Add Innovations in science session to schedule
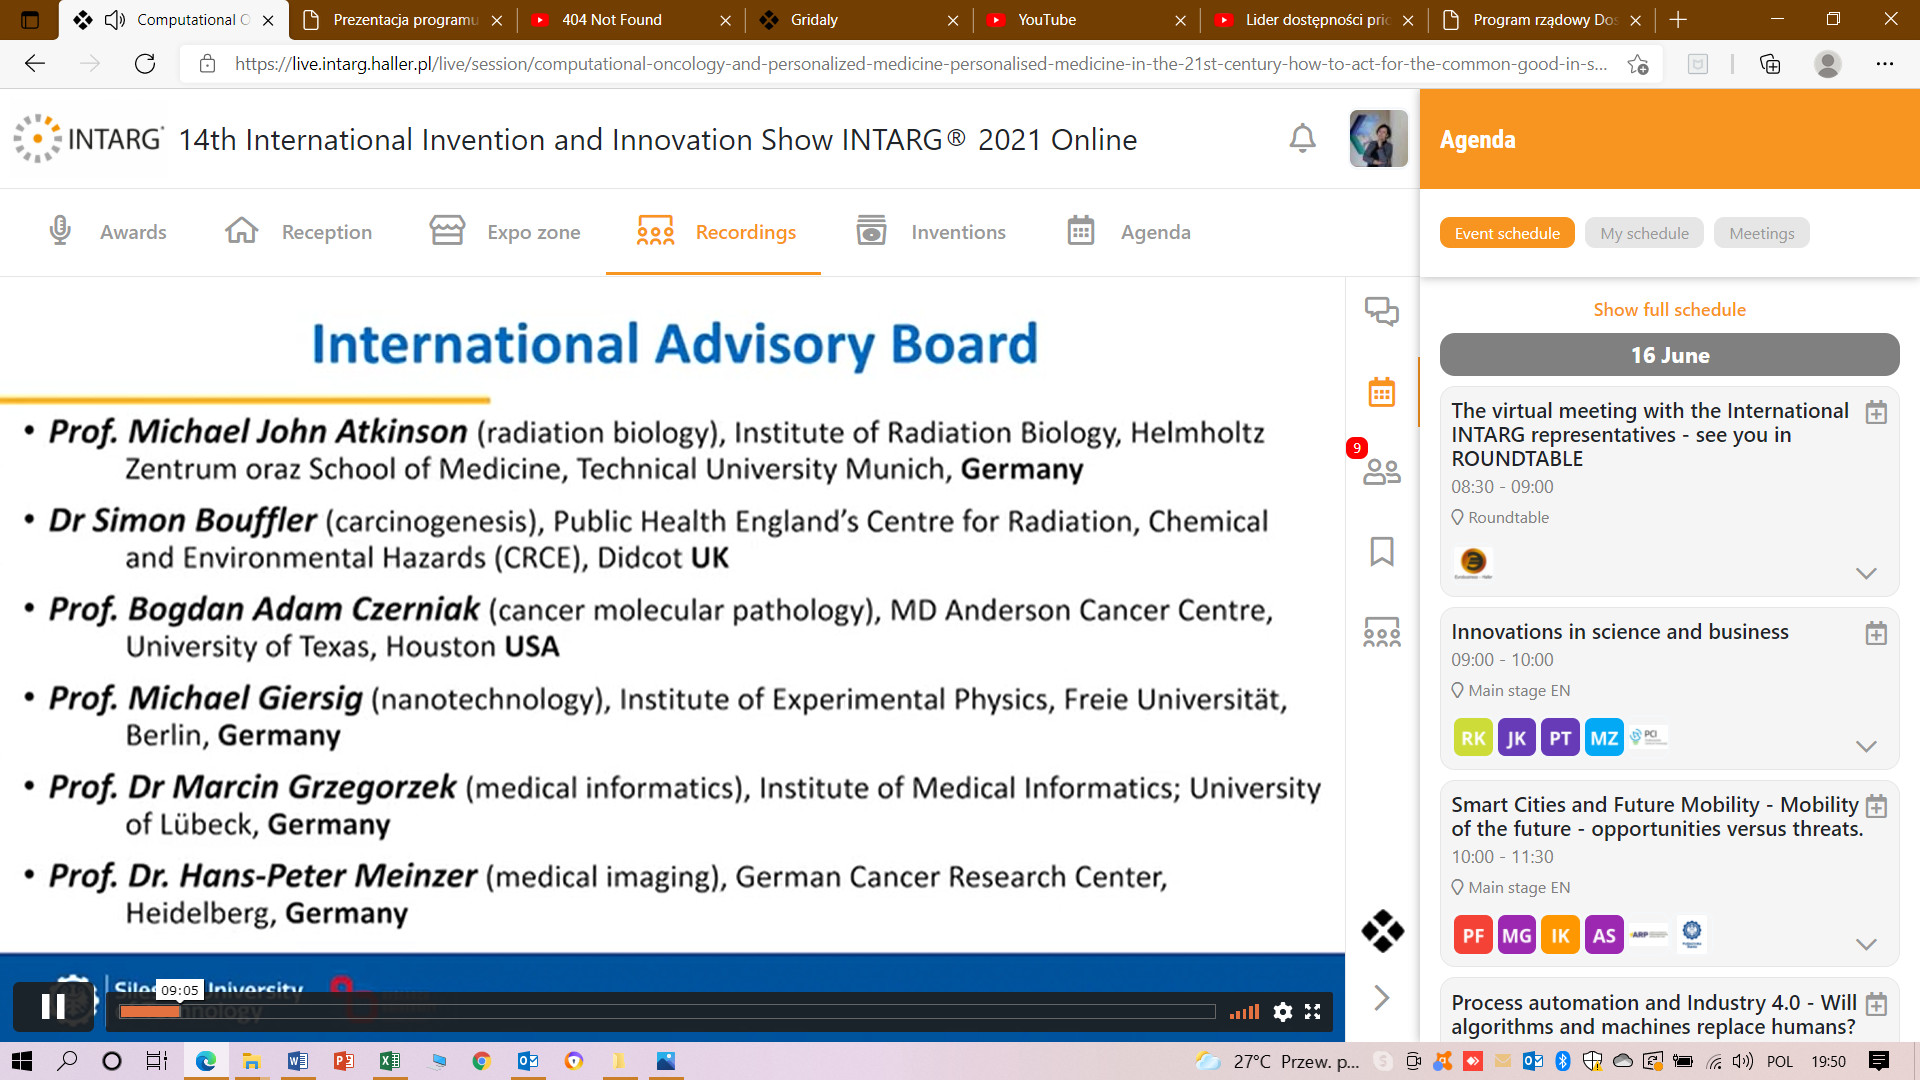This screenshot has height=1080, width=1920. [x=1876, y=633]
